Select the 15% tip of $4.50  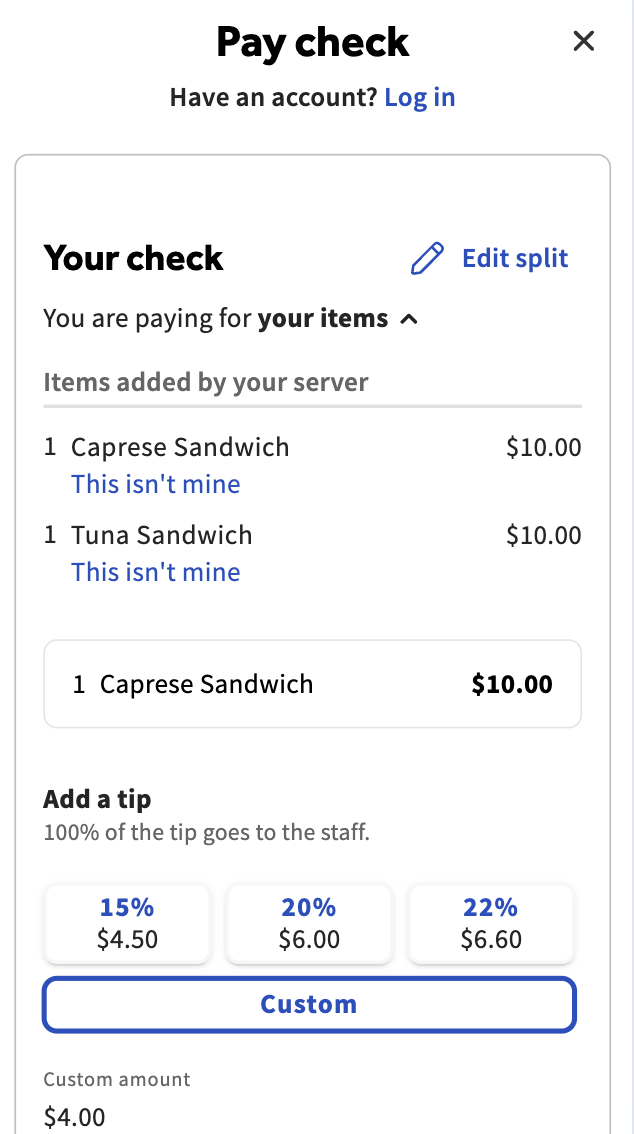pyautogui.click(x=126, y=922)
